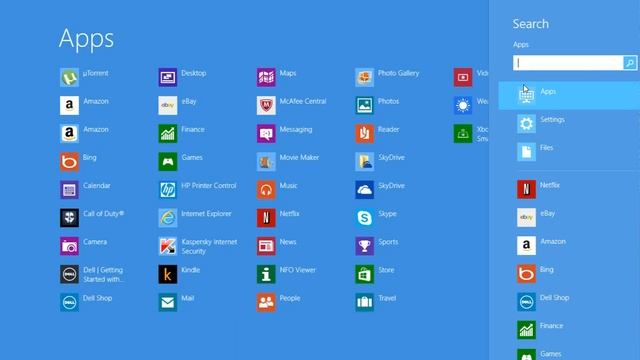
Task: Click the search text field
Action: (568, 63)
